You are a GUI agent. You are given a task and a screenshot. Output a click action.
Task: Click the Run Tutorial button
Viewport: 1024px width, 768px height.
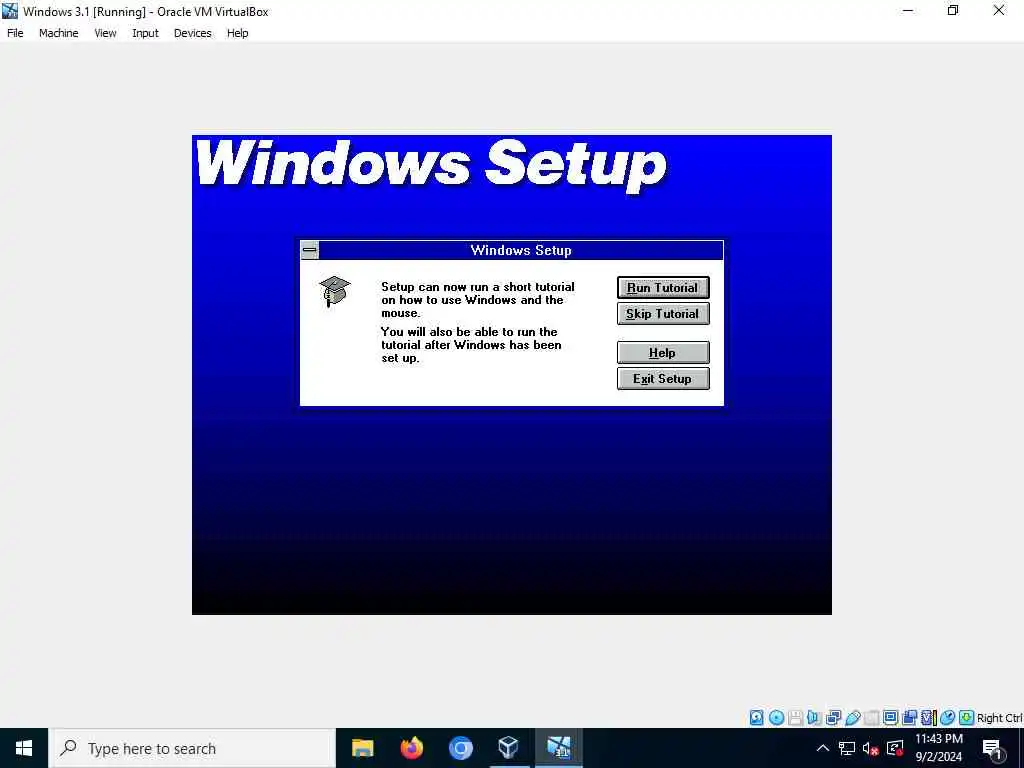[663, 287]
